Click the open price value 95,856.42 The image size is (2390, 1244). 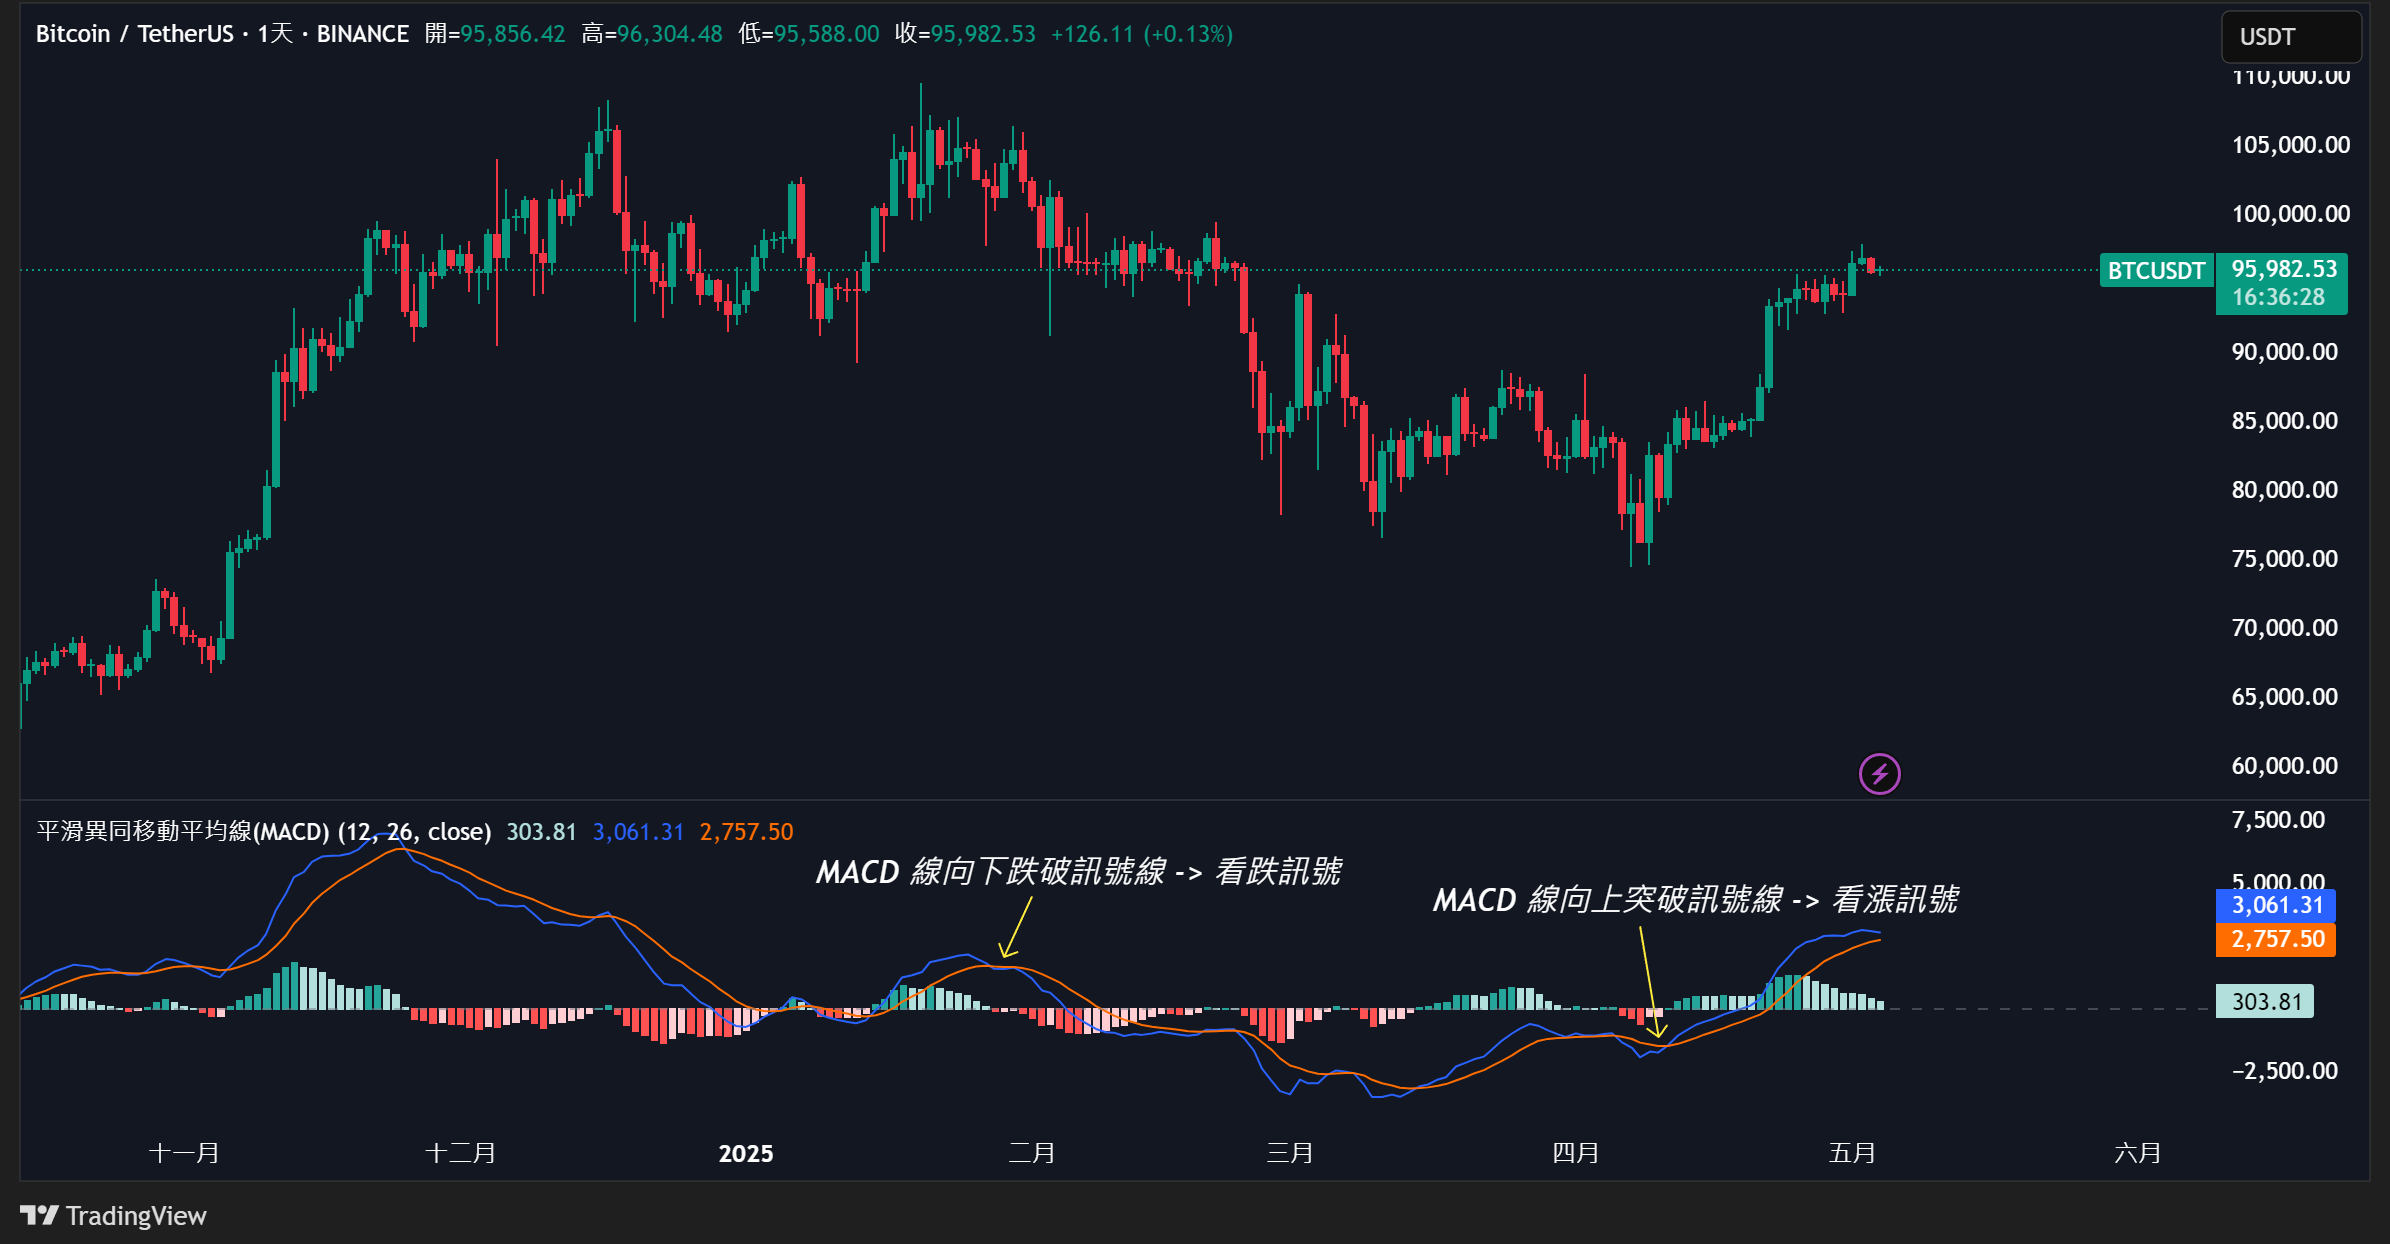[x=513, y=34]
